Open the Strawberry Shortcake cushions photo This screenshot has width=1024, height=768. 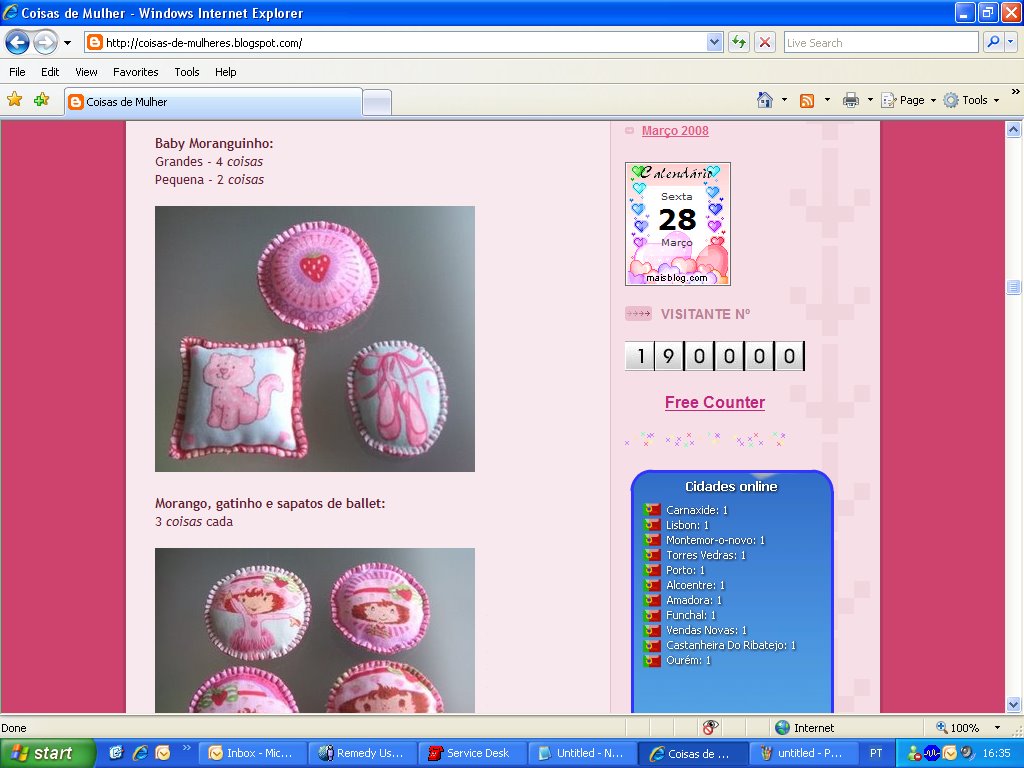pyautogui.click(x=315, y=630)
